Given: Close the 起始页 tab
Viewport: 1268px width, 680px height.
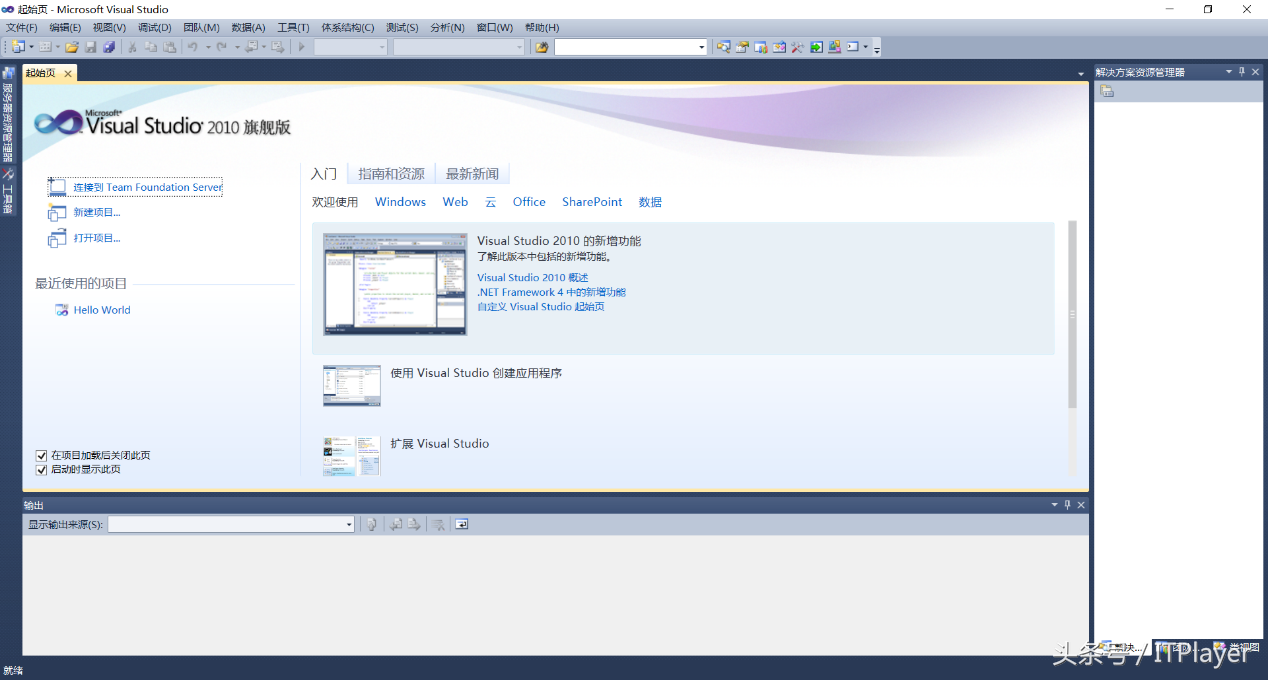Looking at the screenshot, I should pos(68,73).
